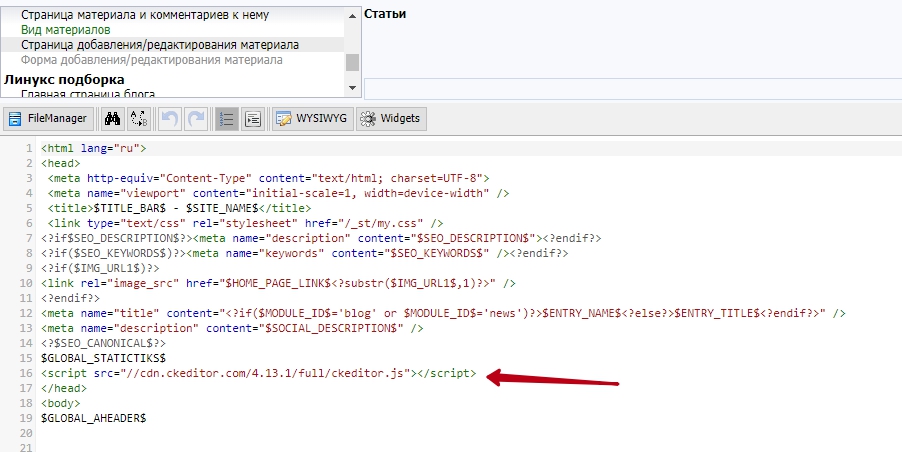Click code line 16 with ckeditor script
Screen dimensions: 902x452
[x=258, y=374]
